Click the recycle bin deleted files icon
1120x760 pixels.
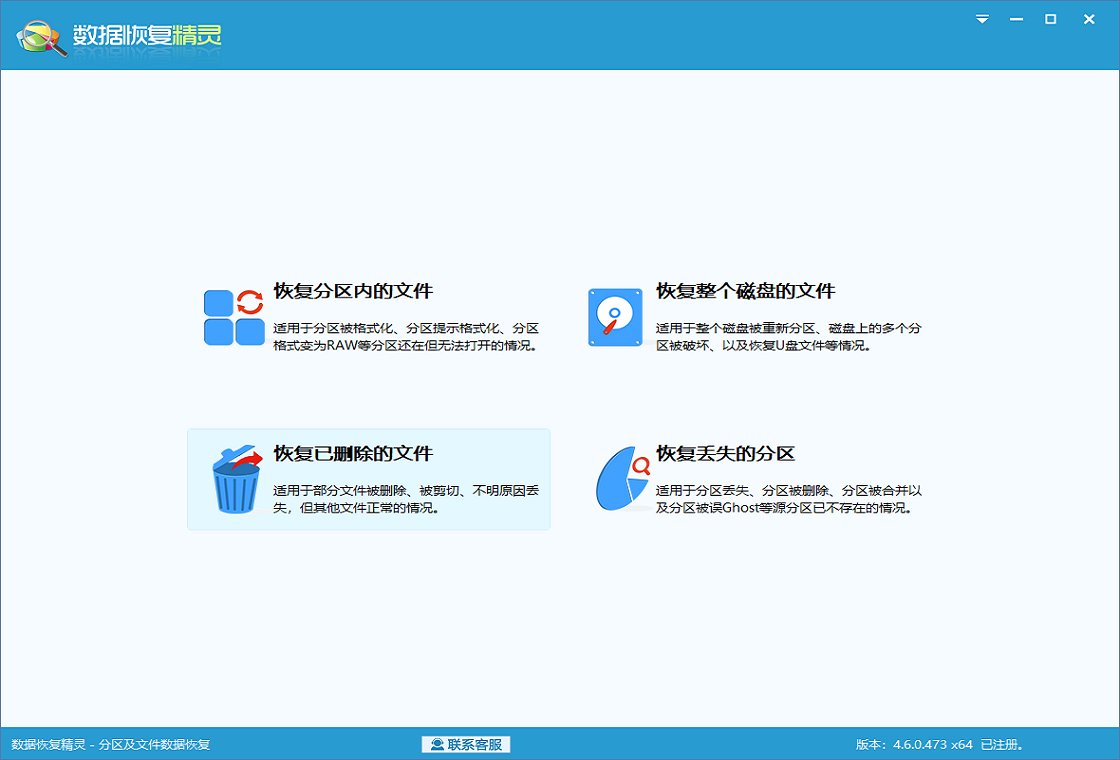tap(237, 479)
